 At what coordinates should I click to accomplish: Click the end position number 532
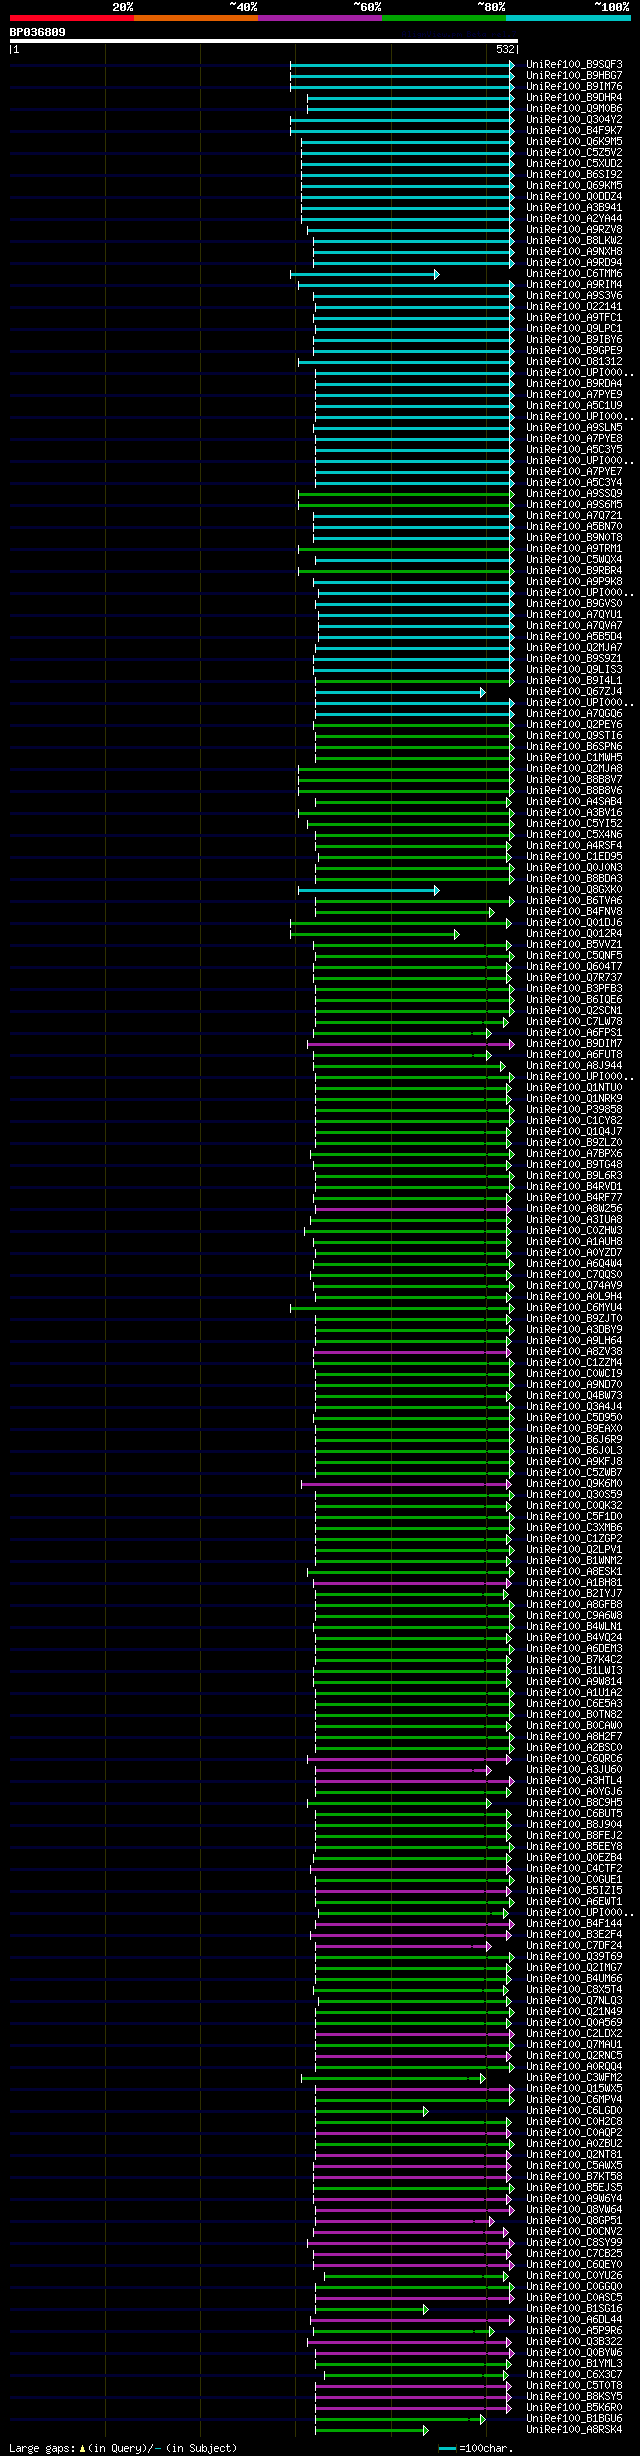(x=505, y=49)
